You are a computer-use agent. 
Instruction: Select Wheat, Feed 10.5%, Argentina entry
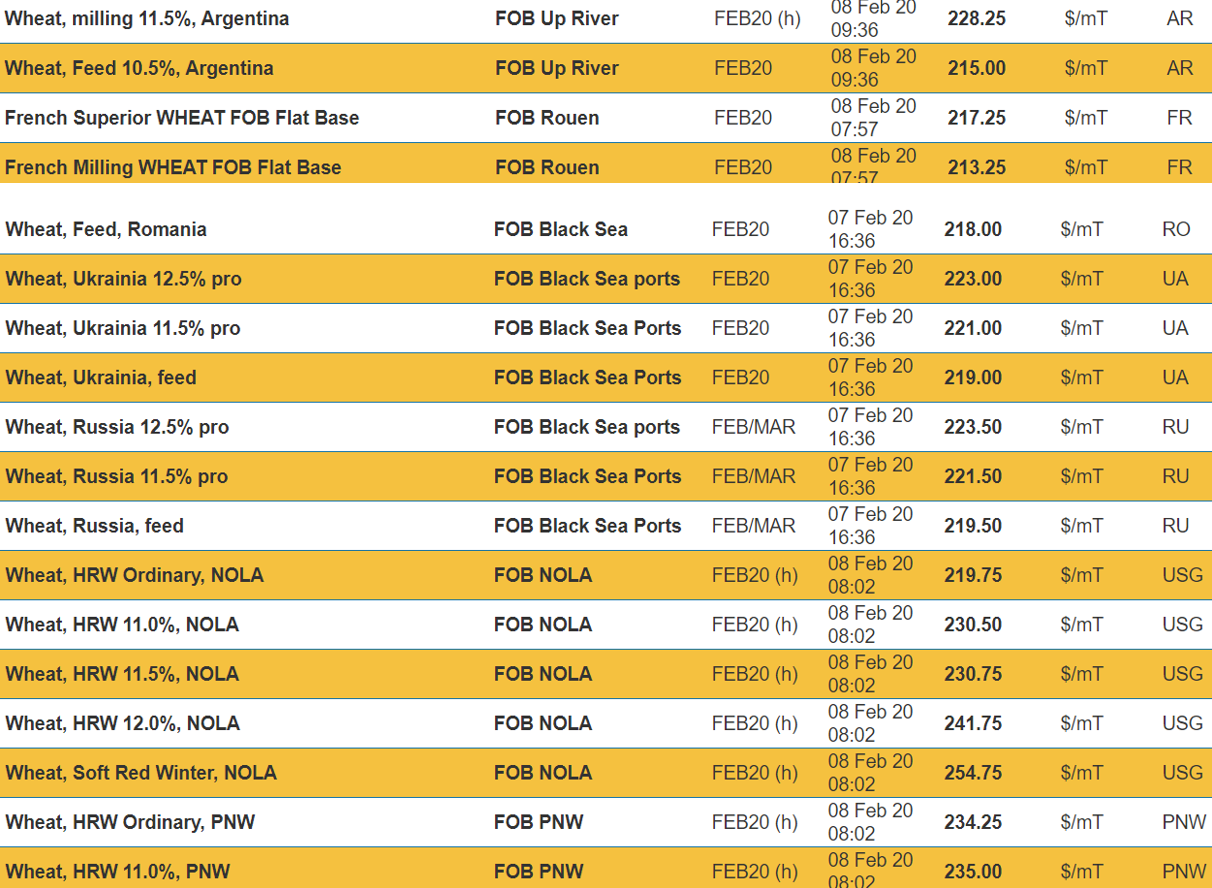click(x=139, y=68)
